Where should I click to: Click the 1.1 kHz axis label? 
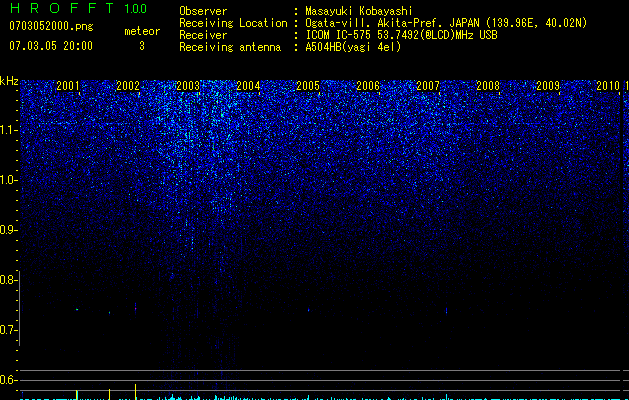point(8,130)
